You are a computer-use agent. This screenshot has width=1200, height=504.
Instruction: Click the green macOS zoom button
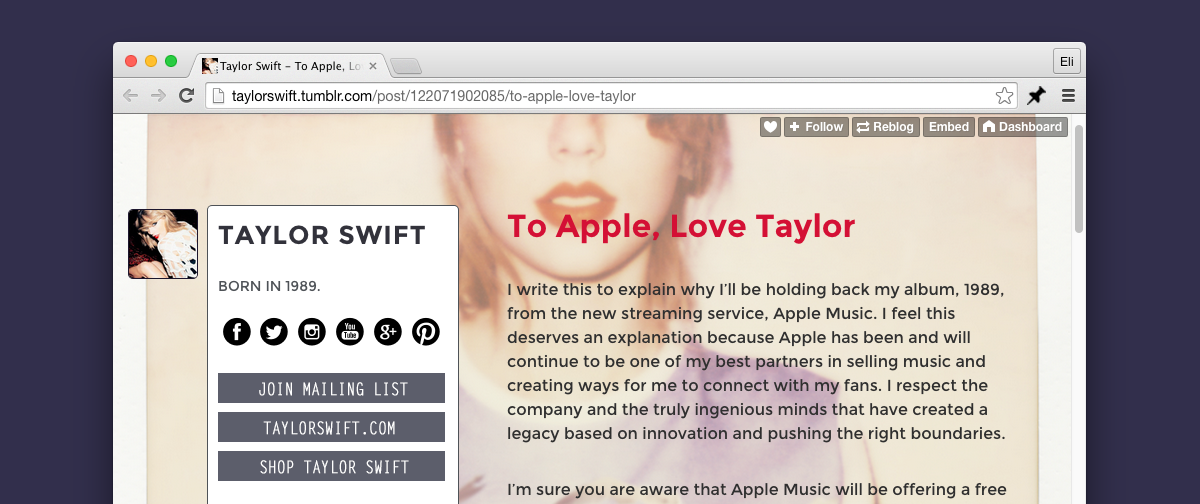pyautogui.click(x=171, y=61)
